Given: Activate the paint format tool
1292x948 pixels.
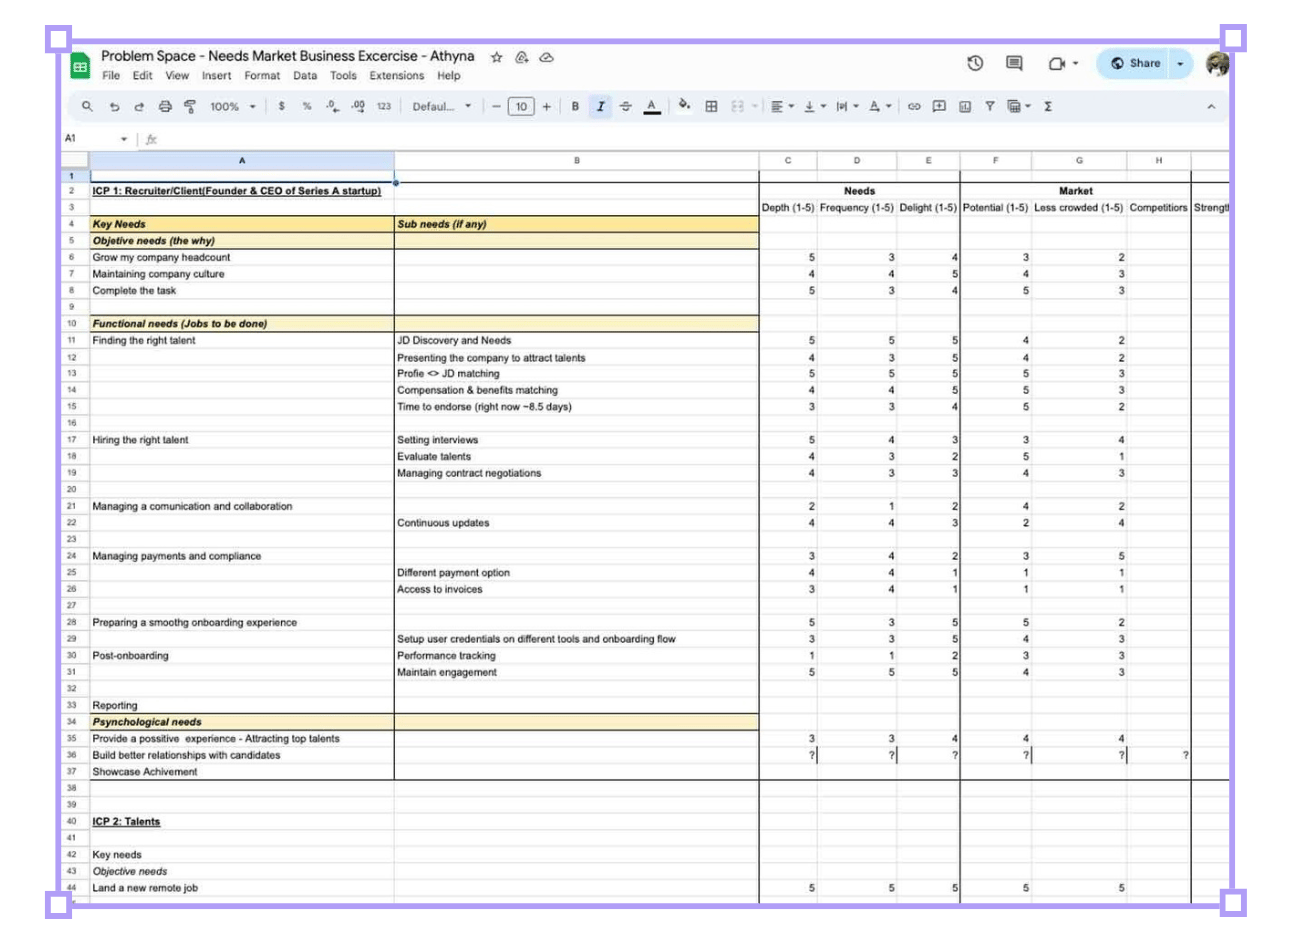Looking at the screenshot, I should (190, 106).
